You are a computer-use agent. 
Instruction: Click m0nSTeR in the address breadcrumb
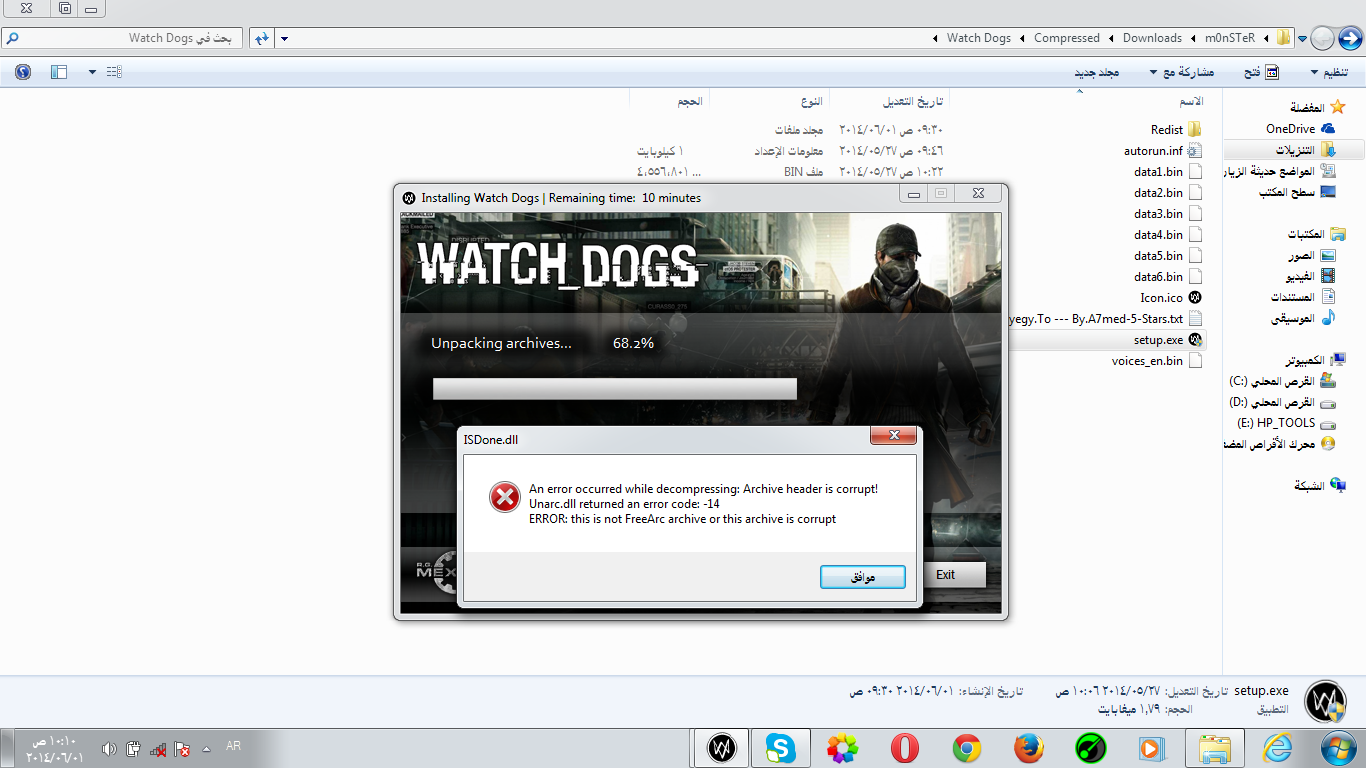(x=1231, y=38)
